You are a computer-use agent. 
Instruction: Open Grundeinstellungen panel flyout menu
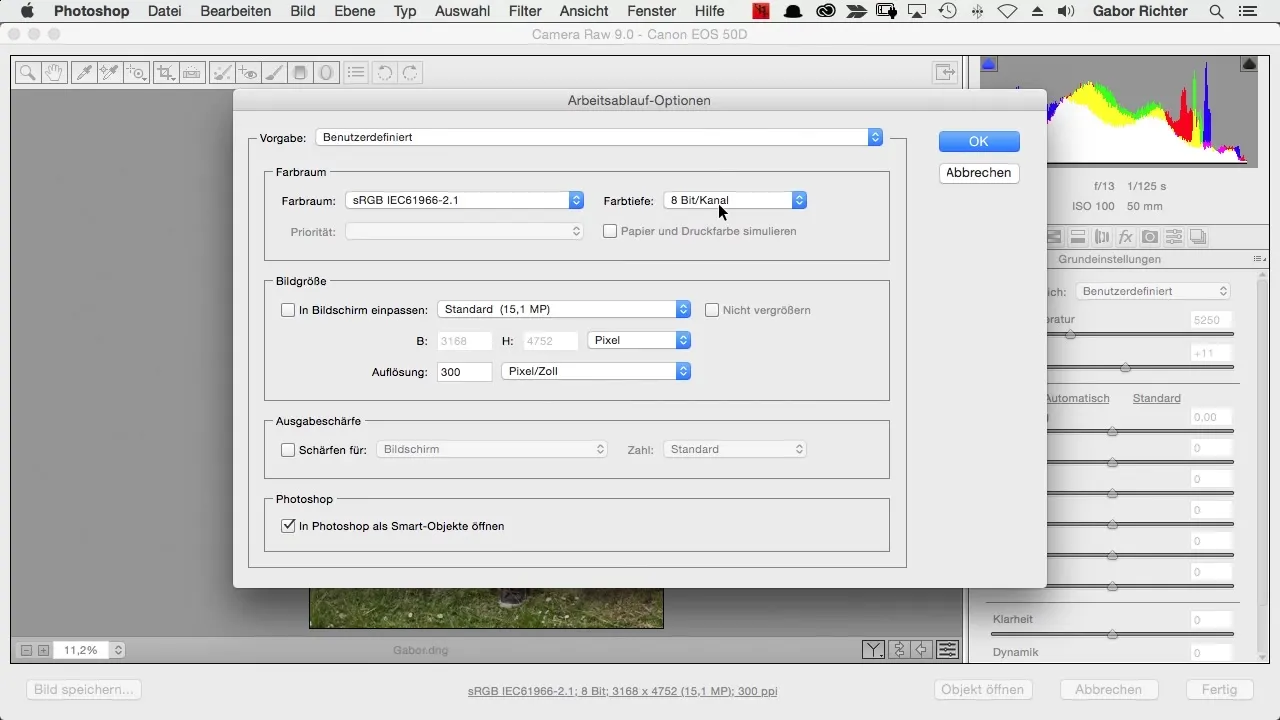click(x=1258, y=259)
